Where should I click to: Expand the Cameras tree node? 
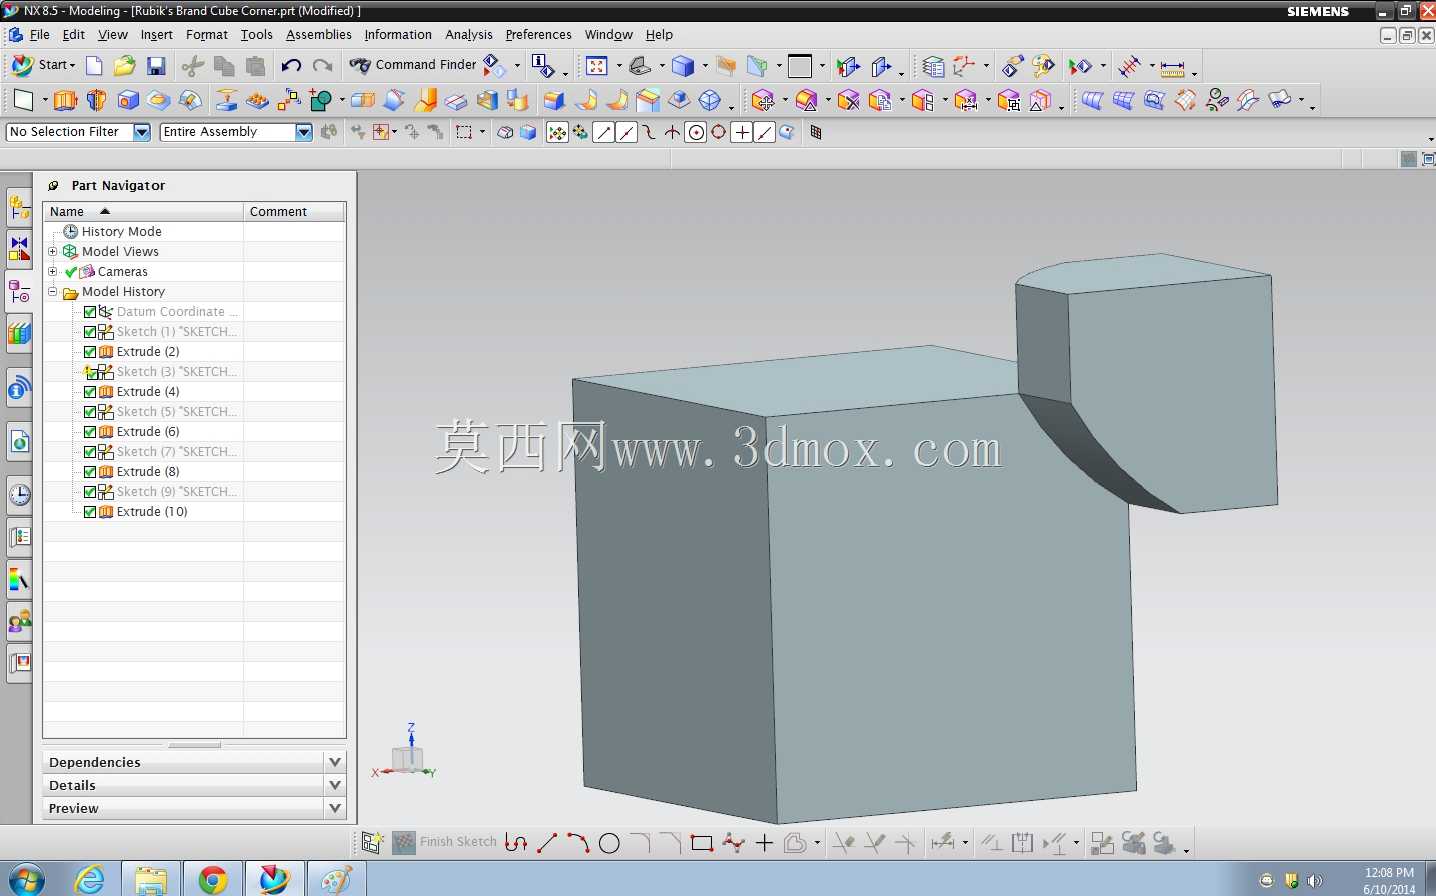[x=53, y=271]
